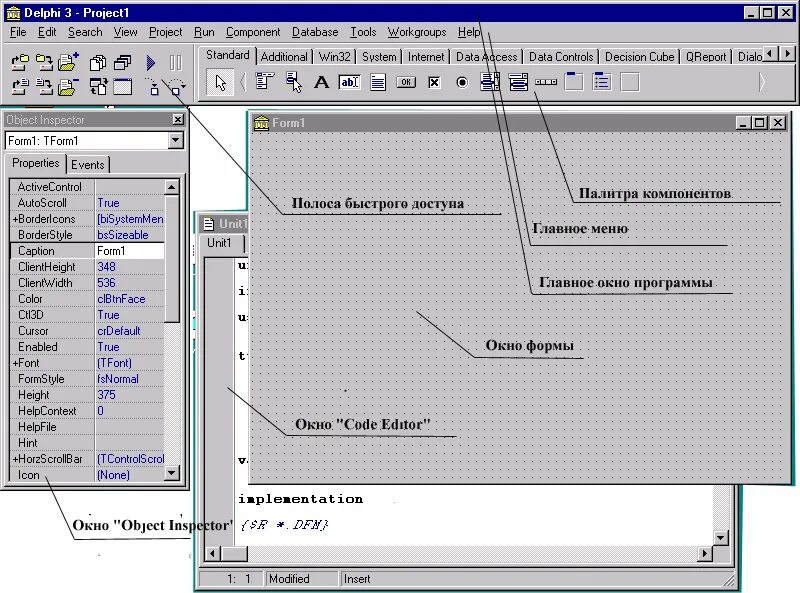Open the Search menu
The height and width of the screenshot is (593, 800).
(85, 32)
